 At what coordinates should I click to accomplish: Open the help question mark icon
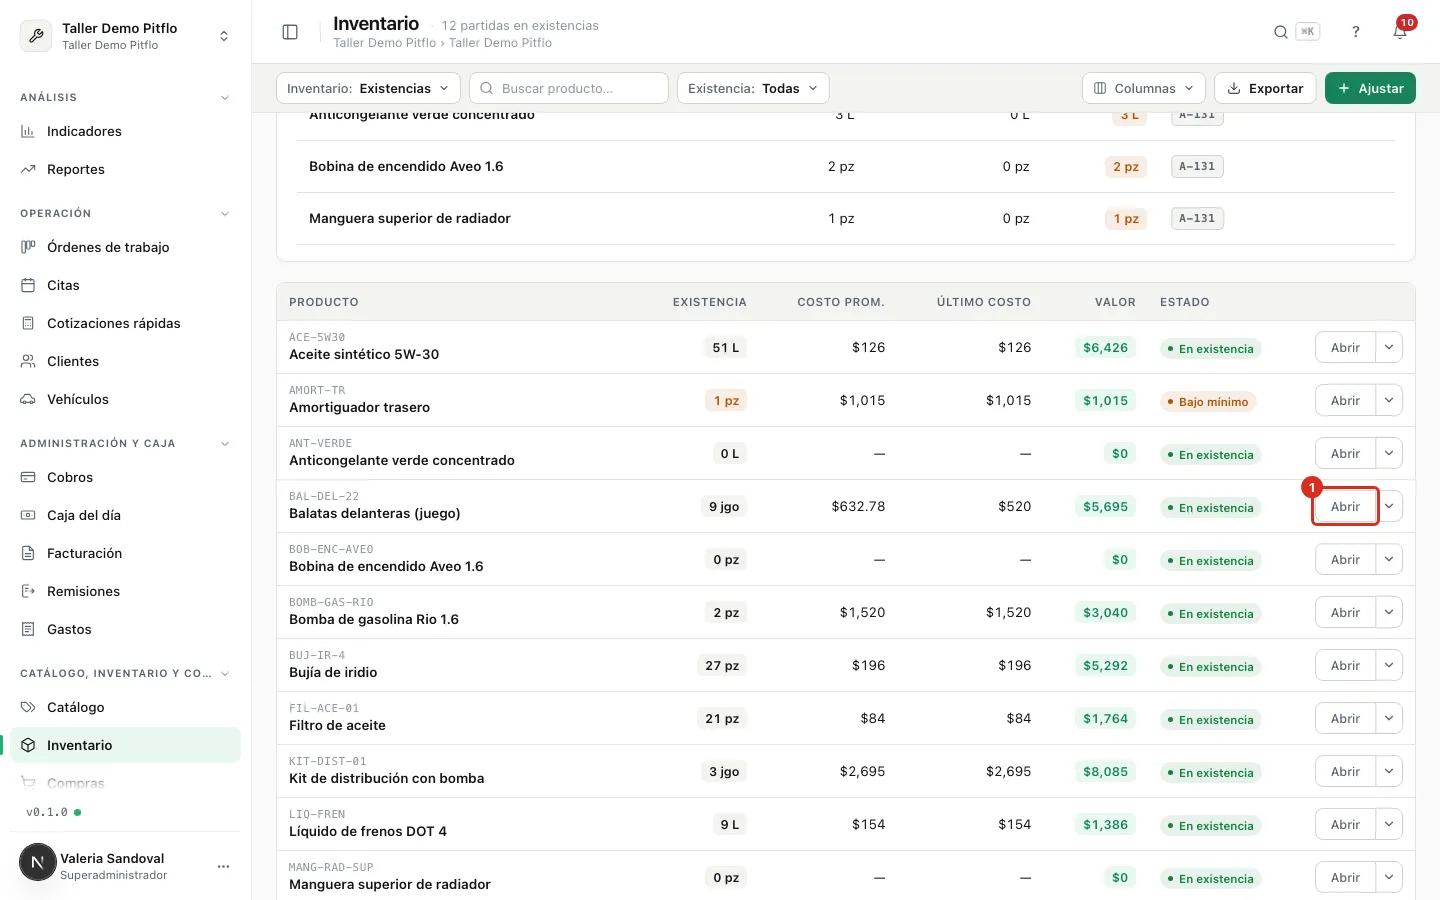tap(1356, 32)
